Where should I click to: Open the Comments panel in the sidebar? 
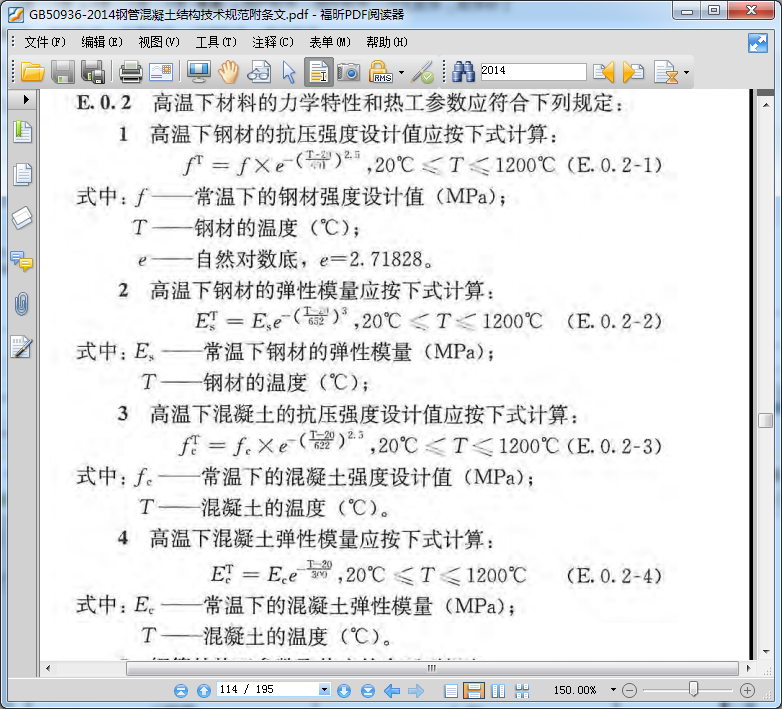21,261
